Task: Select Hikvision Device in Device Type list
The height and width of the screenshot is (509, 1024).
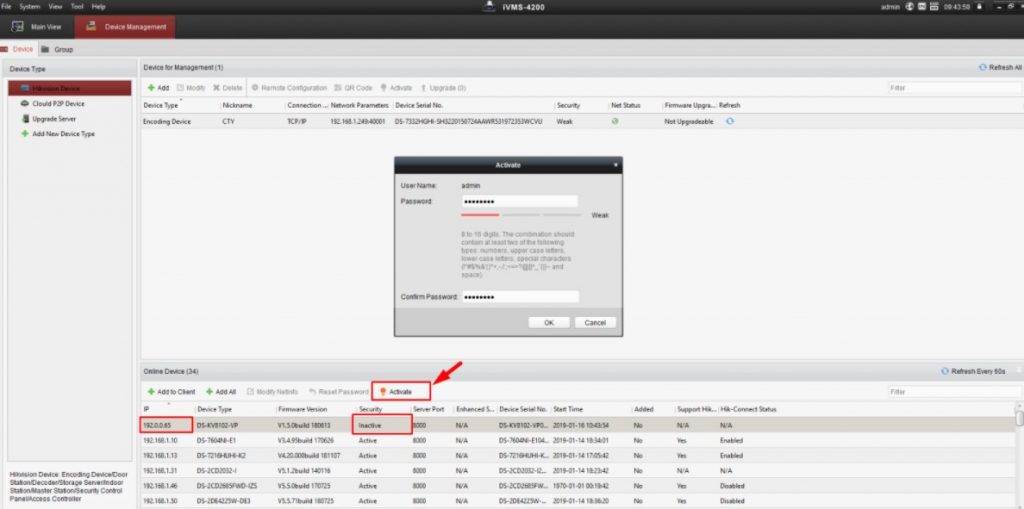Action: 70,88
